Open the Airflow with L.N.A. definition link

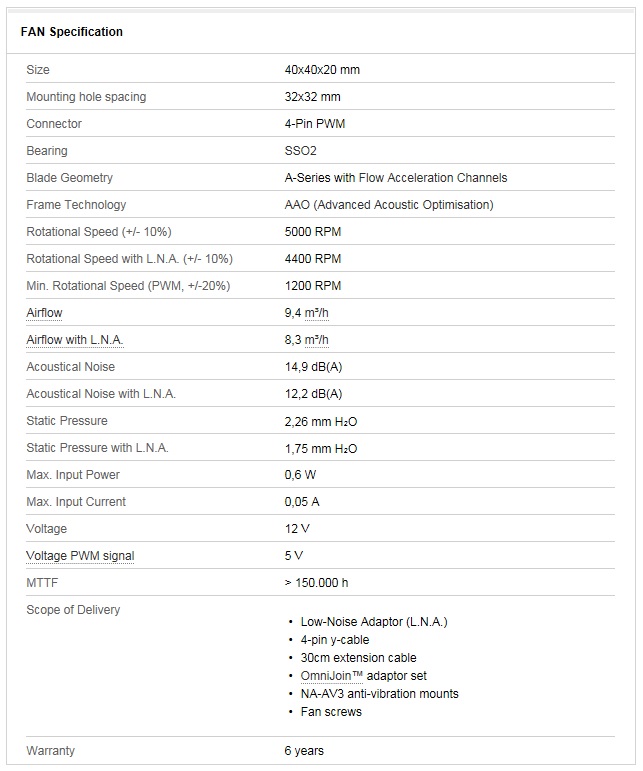click(75, 340)
